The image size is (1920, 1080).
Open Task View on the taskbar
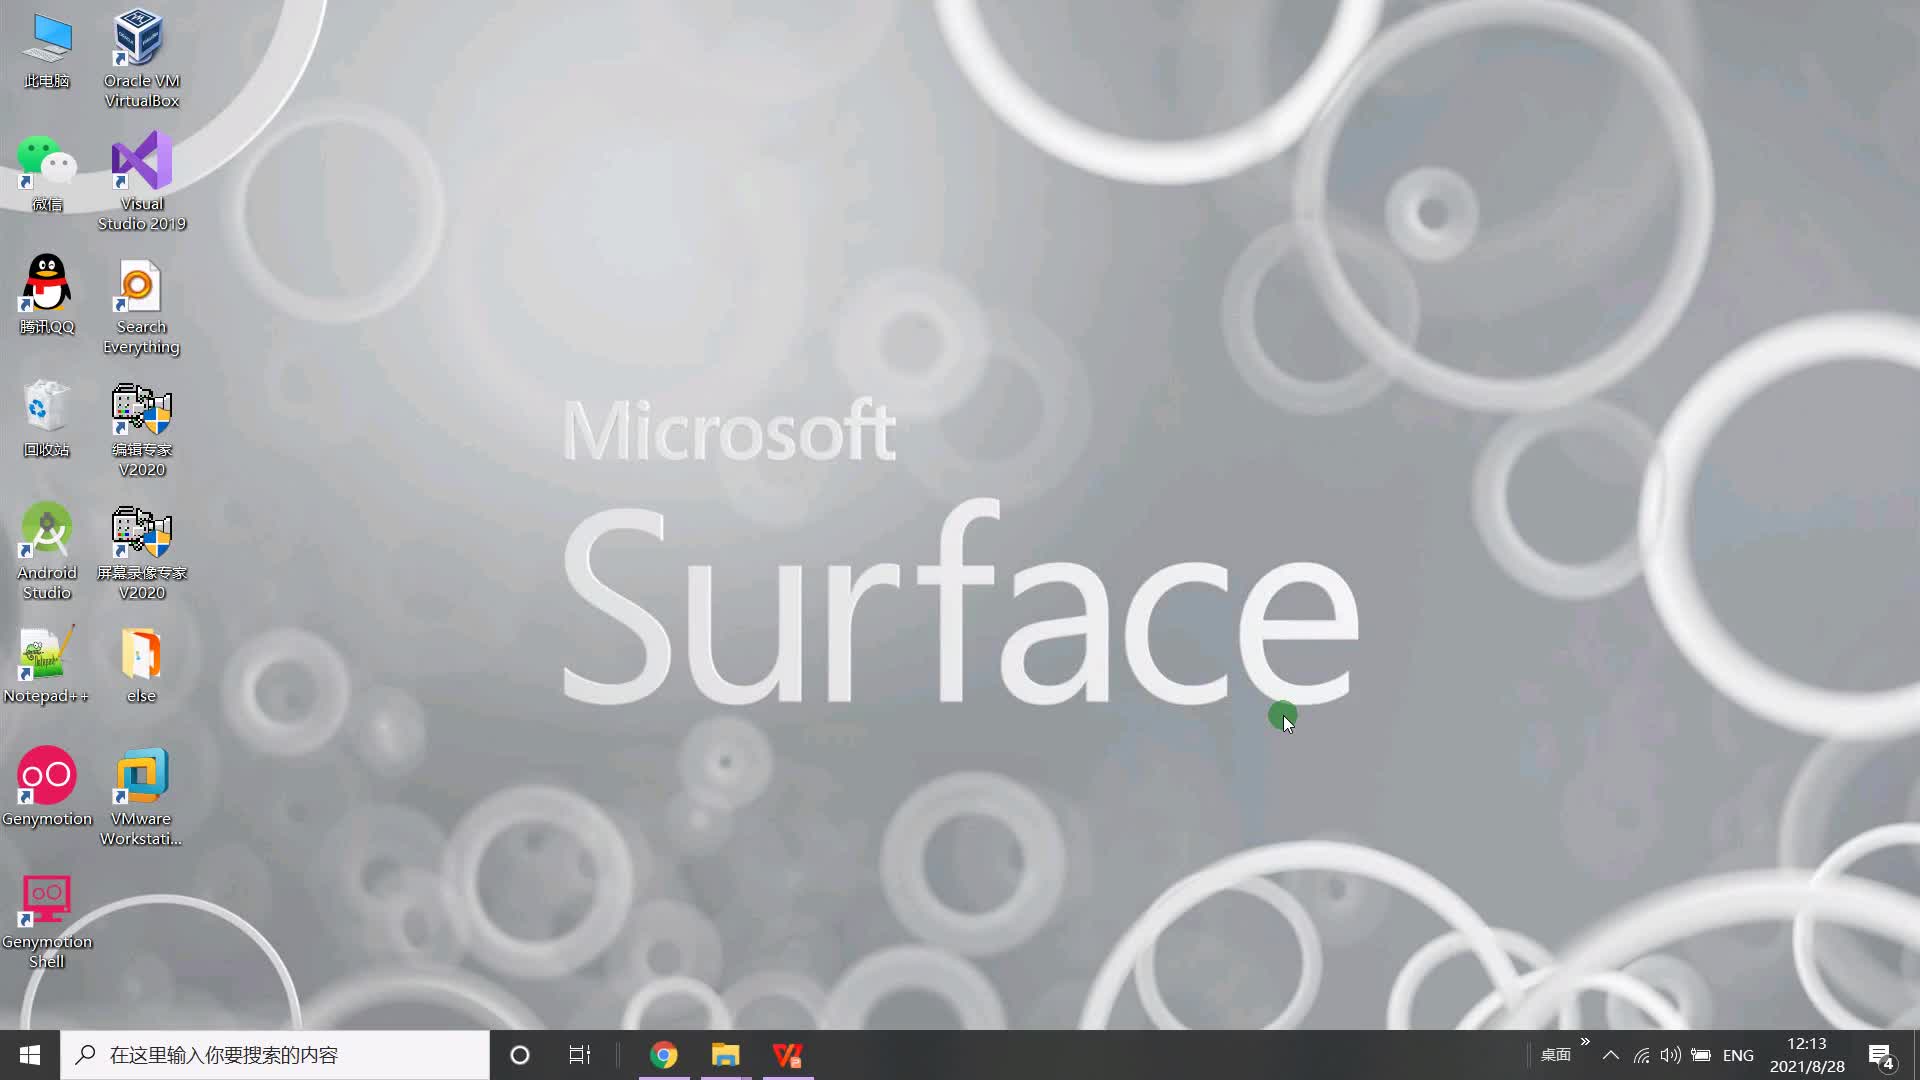580,1055
